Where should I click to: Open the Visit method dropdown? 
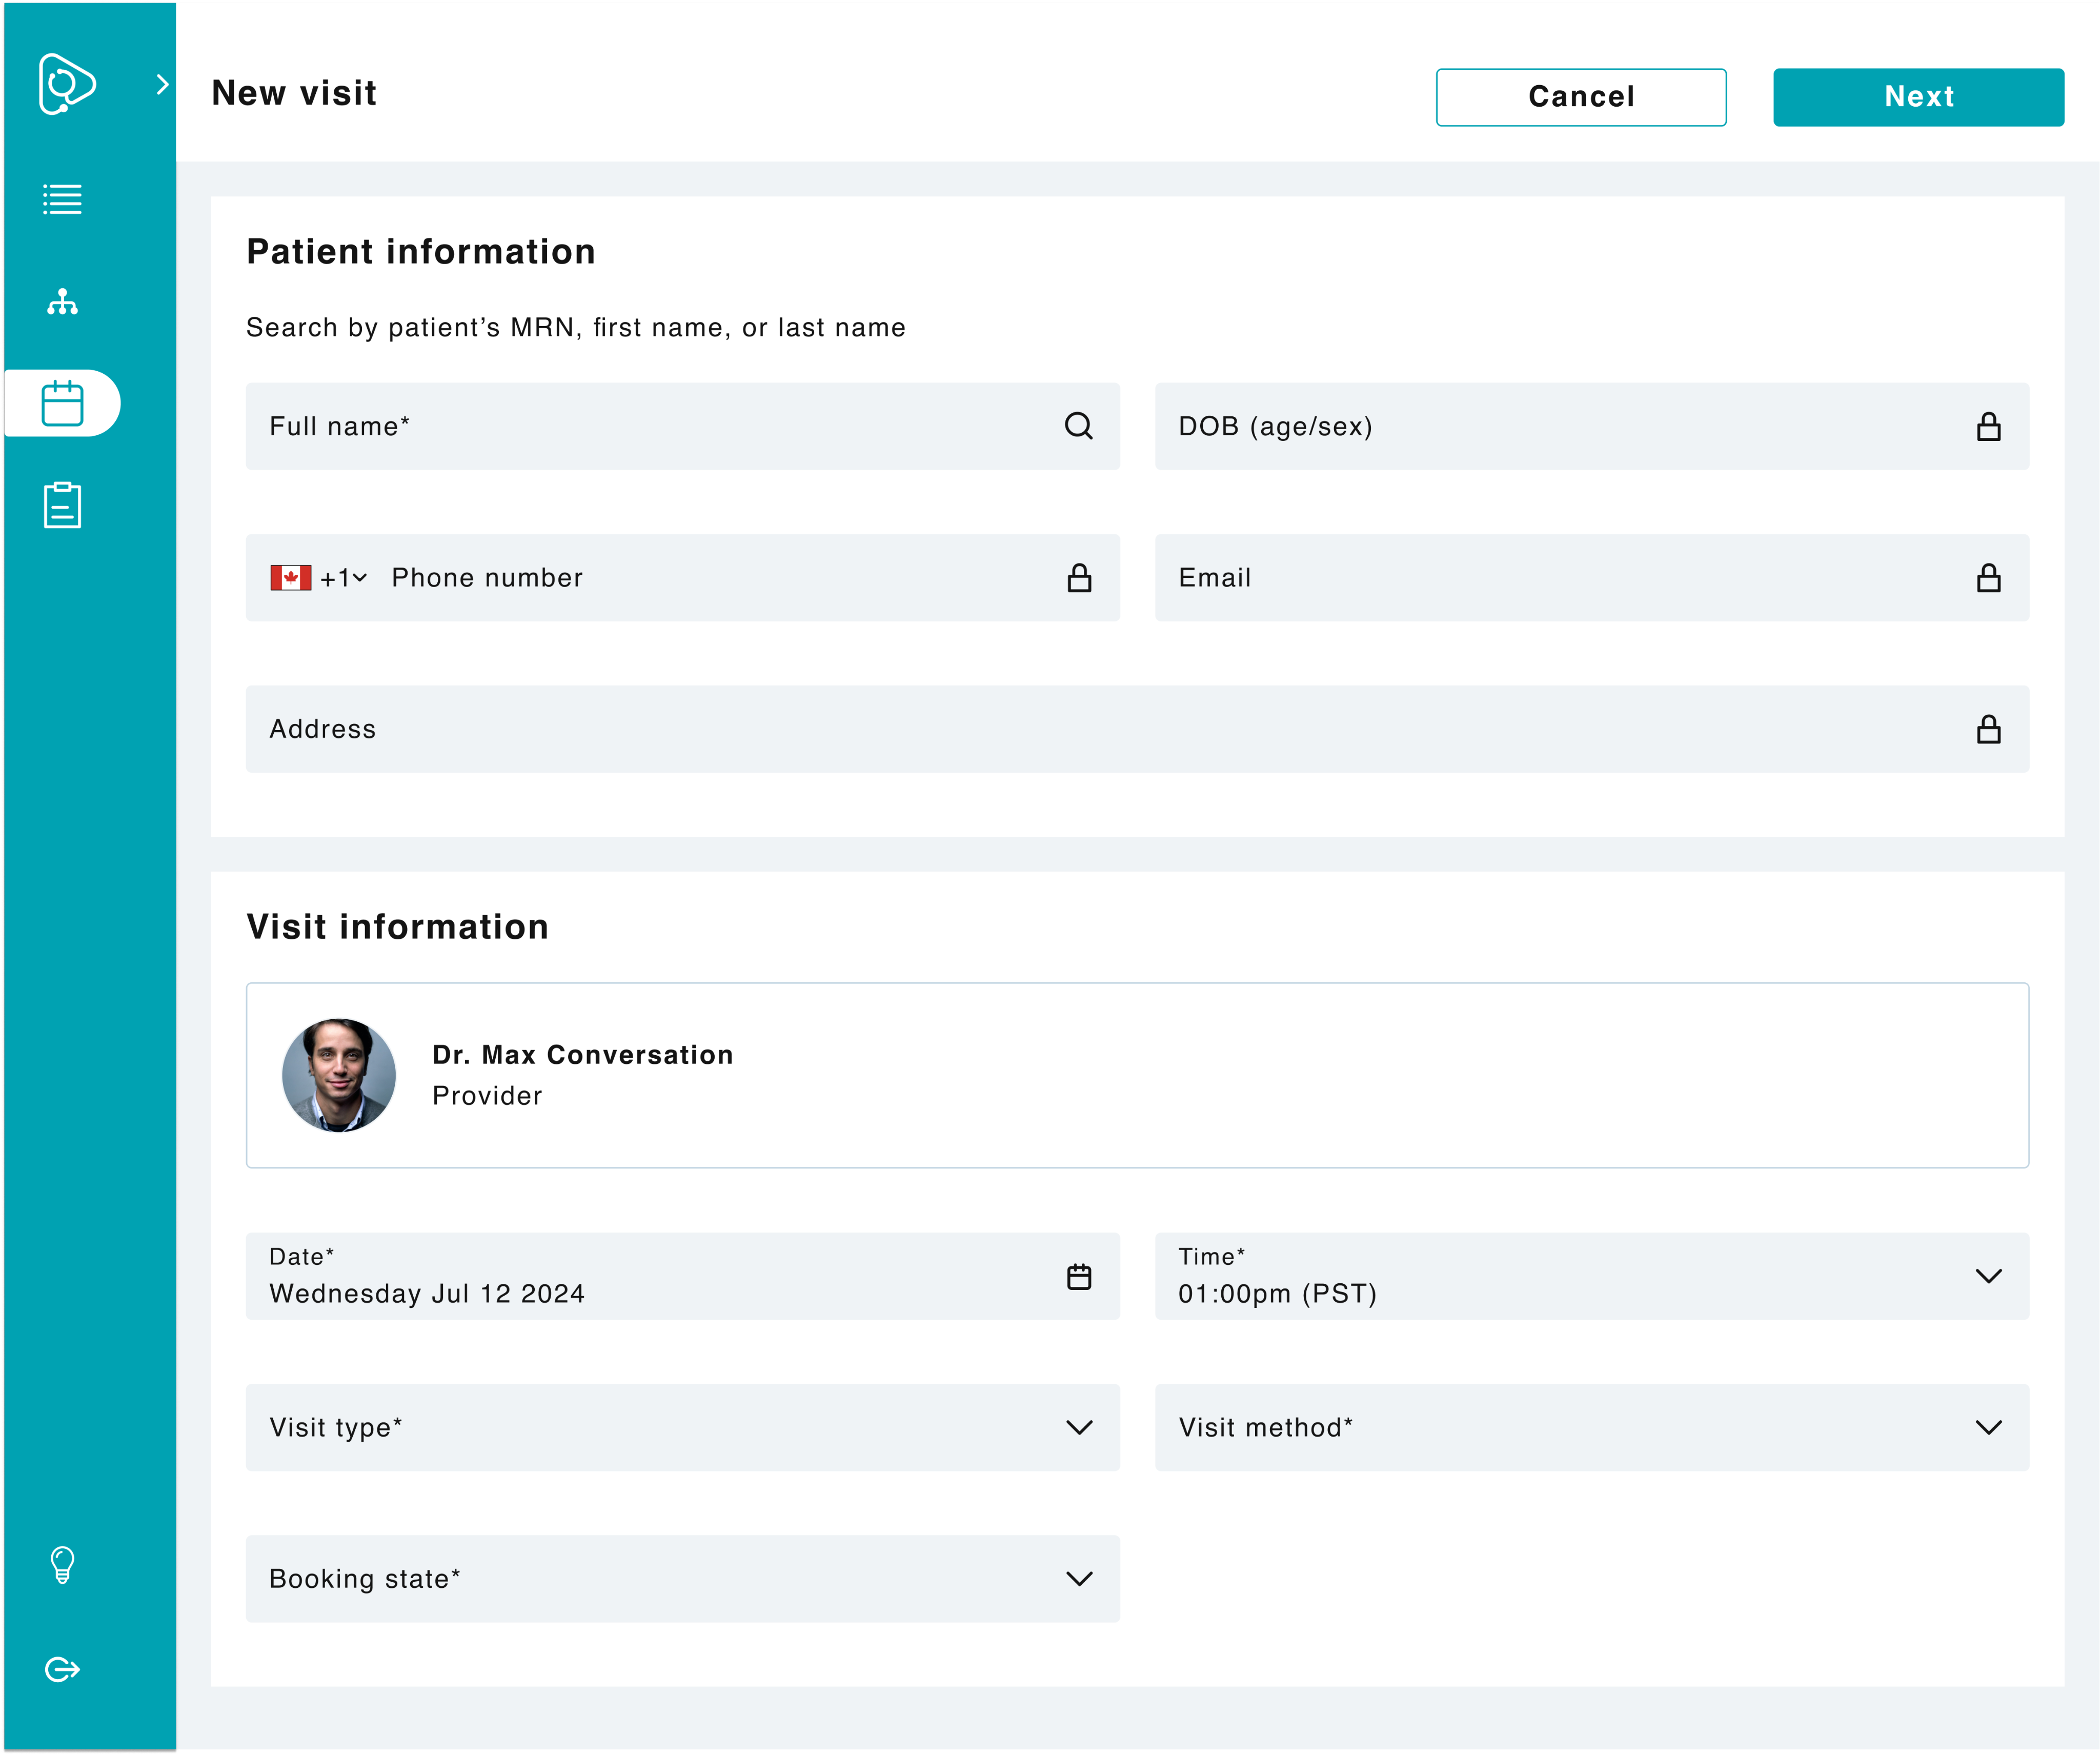[1988, 1427]
